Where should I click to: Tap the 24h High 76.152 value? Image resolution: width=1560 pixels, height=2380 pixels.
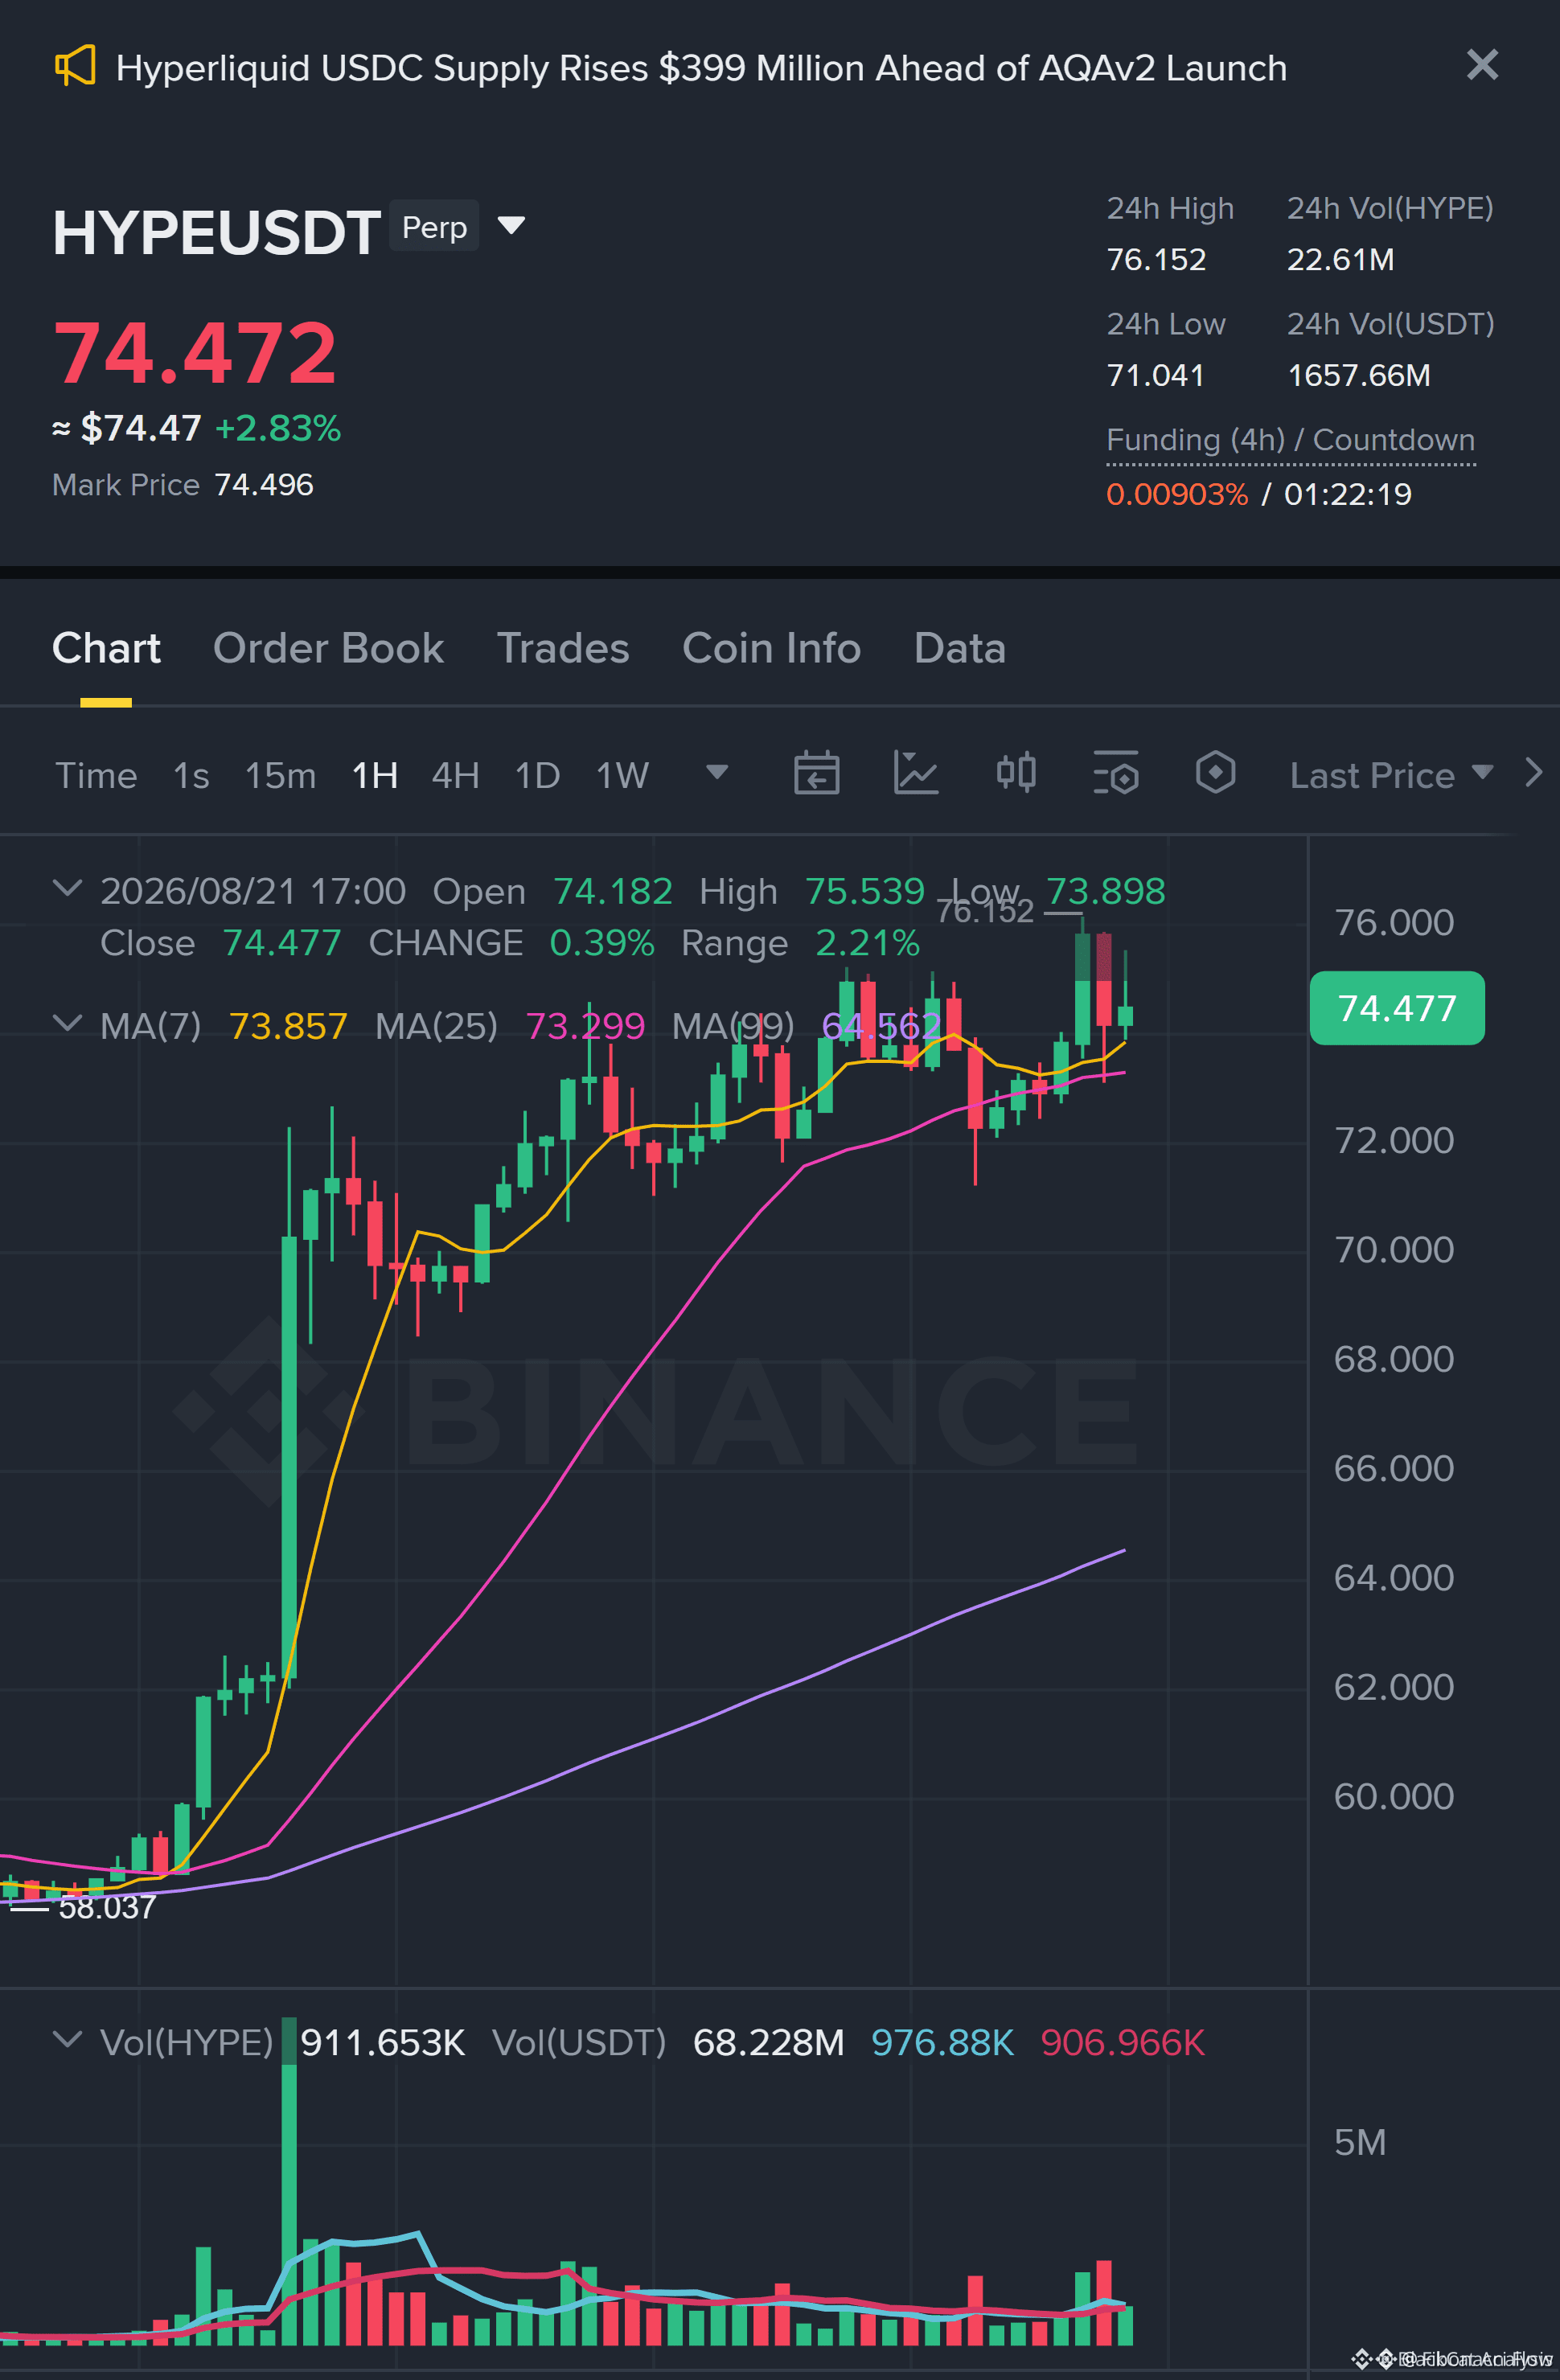coord(1156,259)
